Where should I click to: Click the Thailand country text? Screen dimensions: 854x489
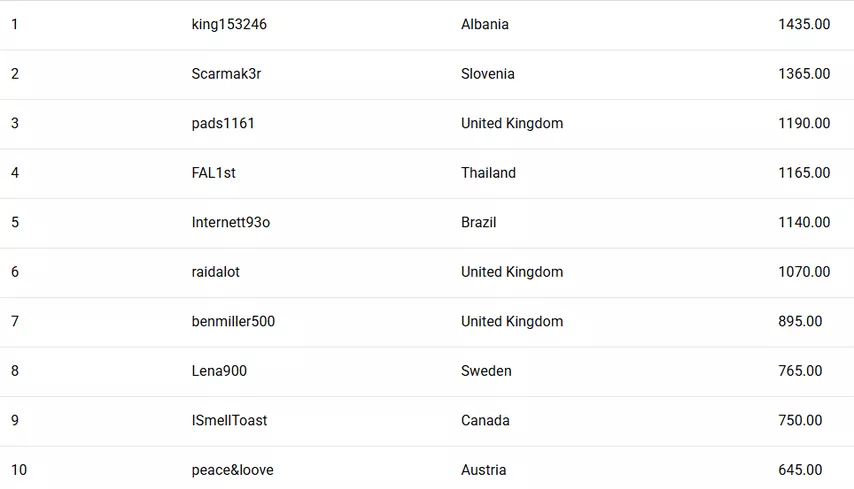coord(488,173)
